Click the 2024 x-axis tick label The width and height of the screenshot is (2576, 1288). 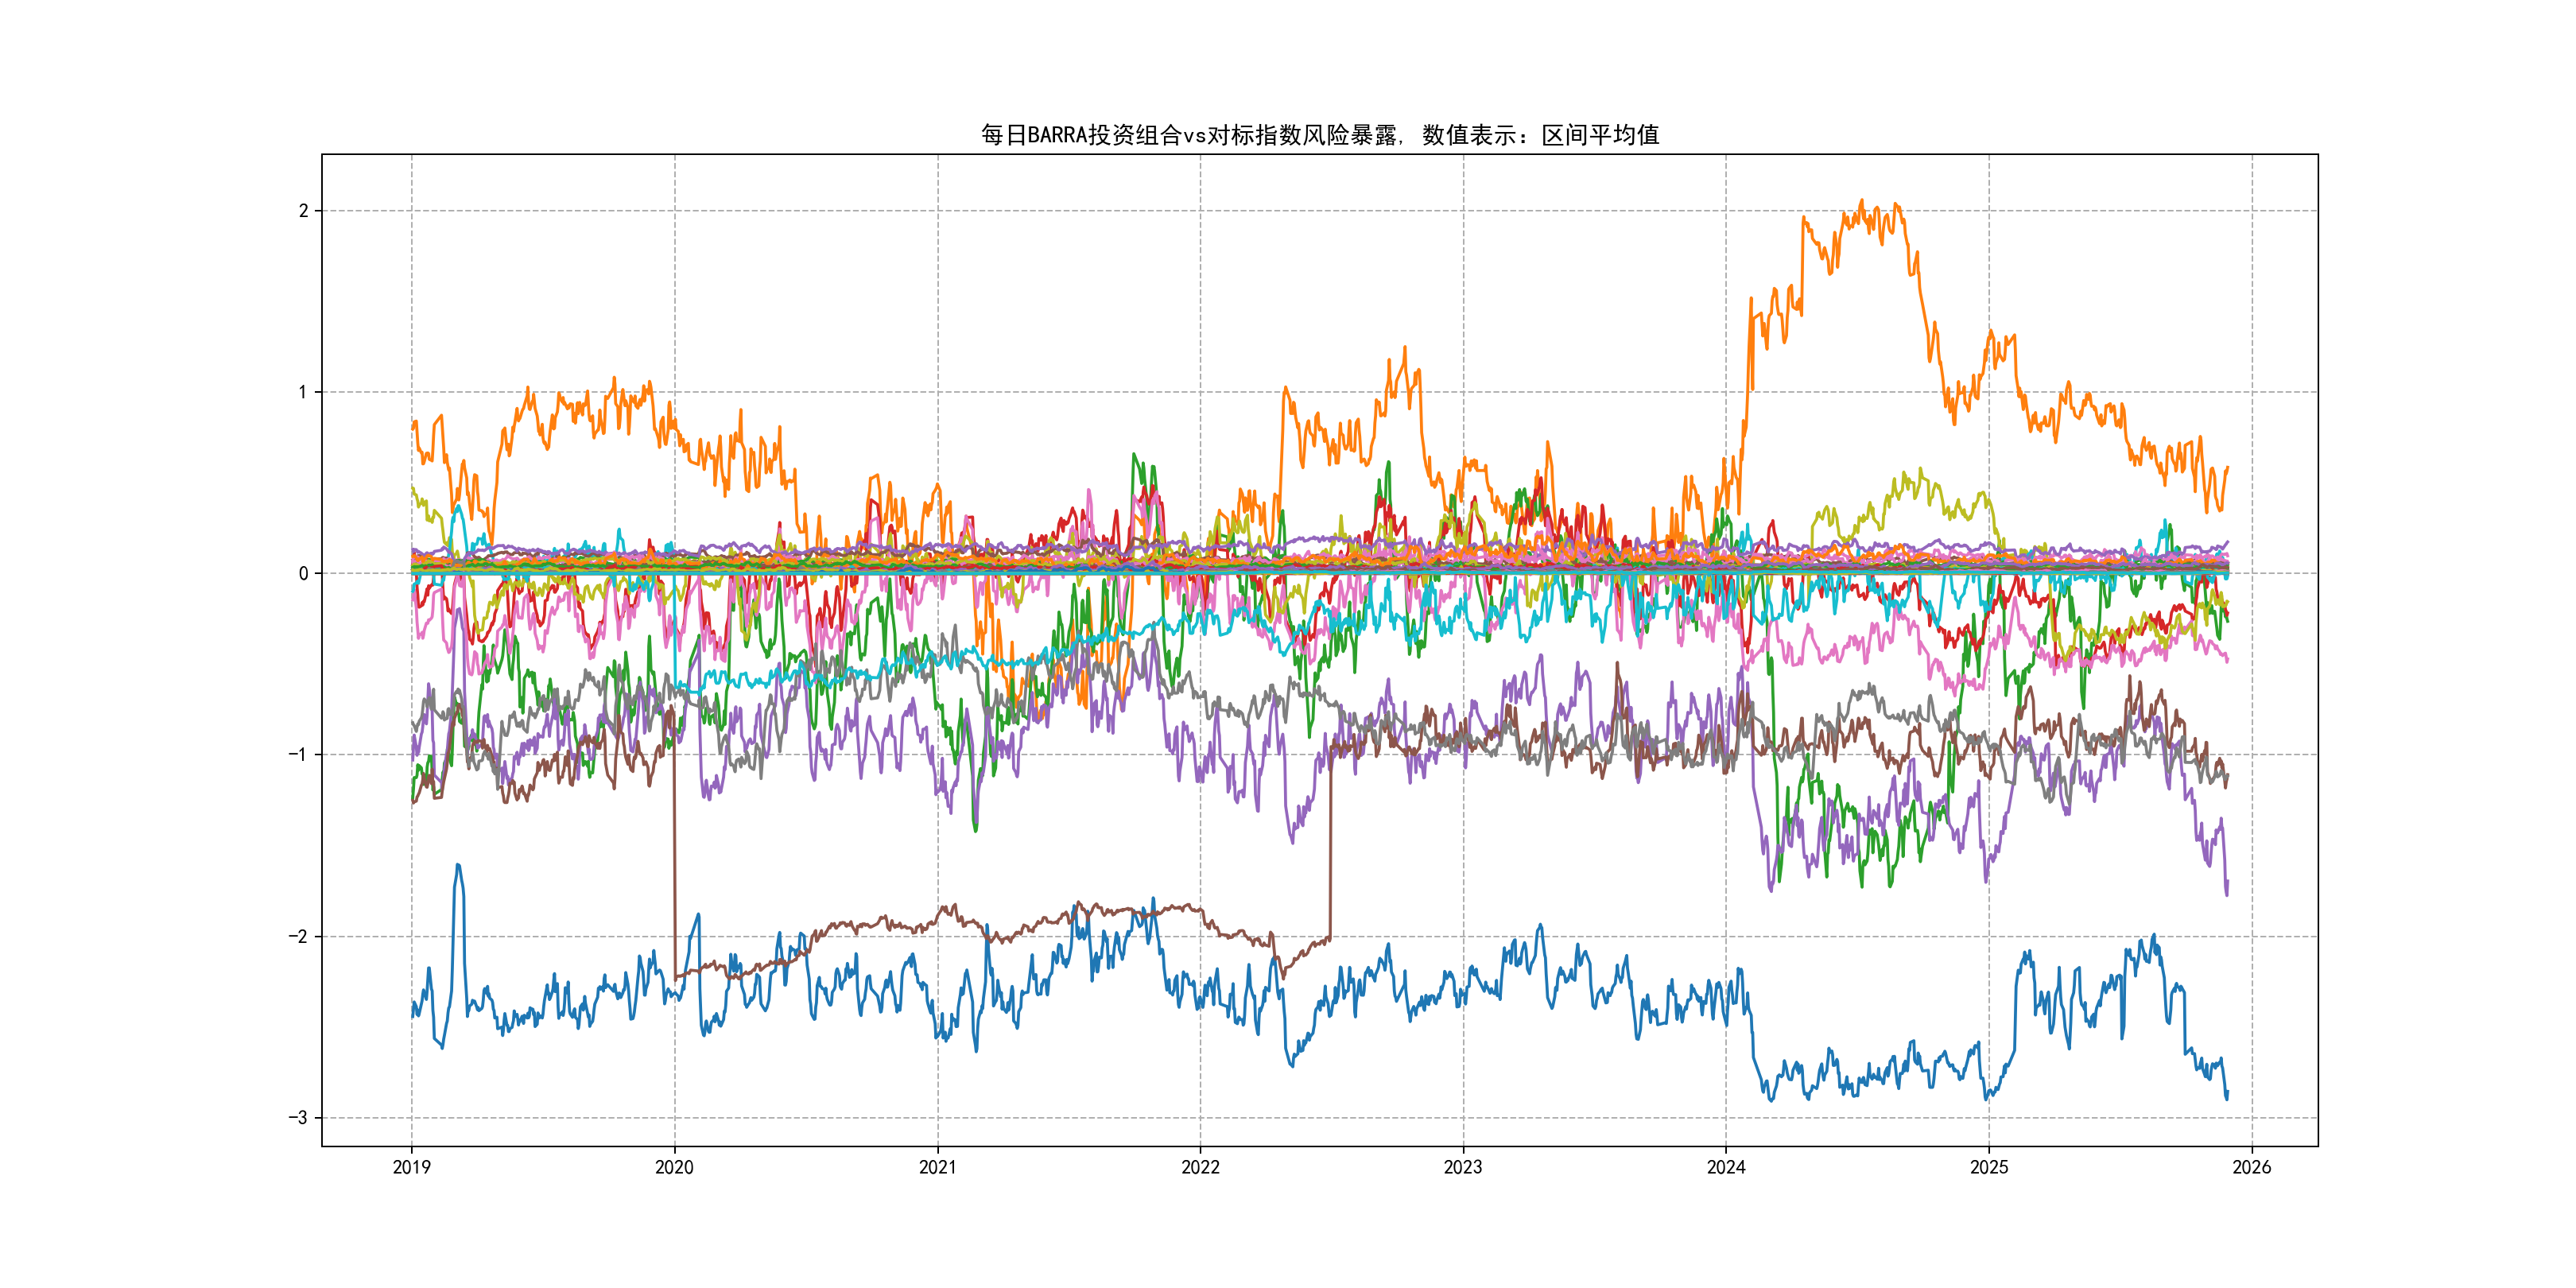click(x=1726, y=1167)
